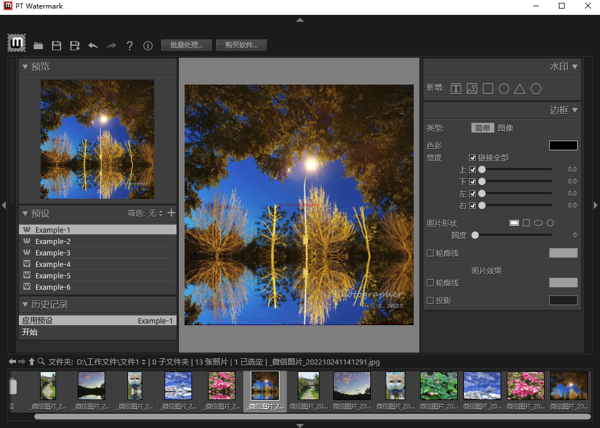Add a new preset with plus icon
600x428 pixels.
pyautogui.click(x=171, y=213)
